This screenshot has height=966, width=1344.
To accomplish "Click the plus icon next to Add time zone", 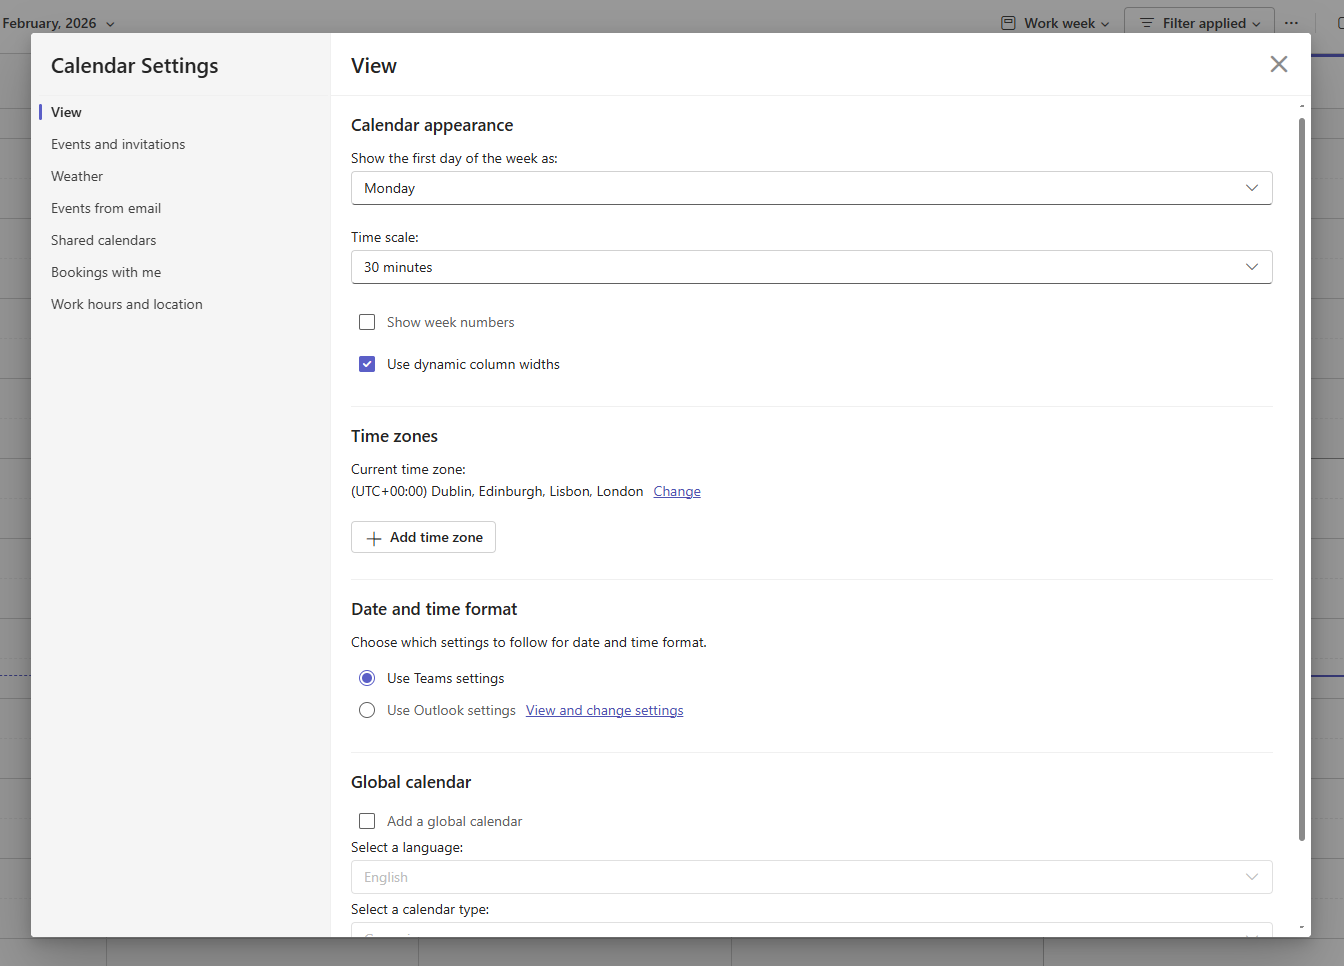I will (373, 537).
